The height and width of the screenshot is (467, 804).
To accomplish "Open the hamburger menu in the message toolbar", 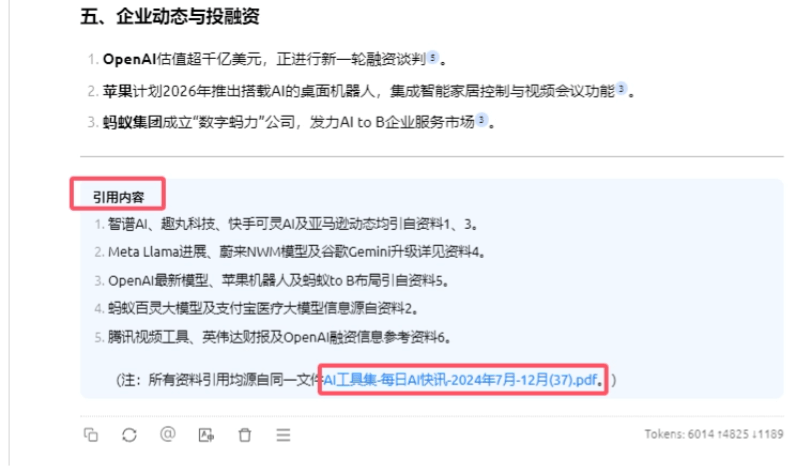I will 283,435.
